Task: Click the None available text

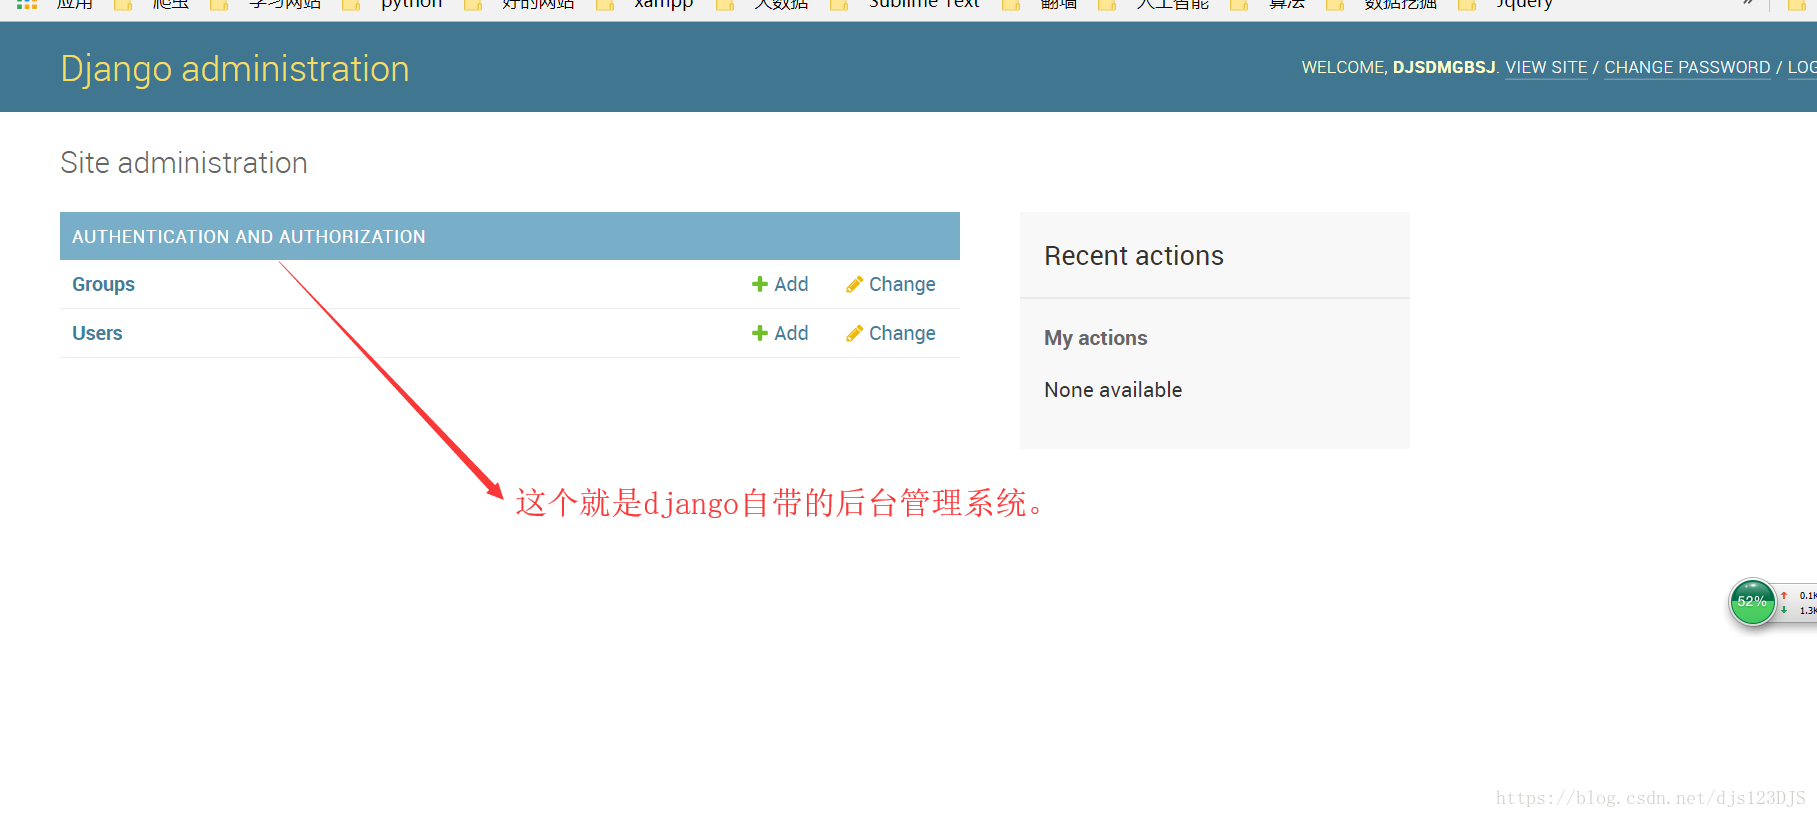Action: 1113,390
